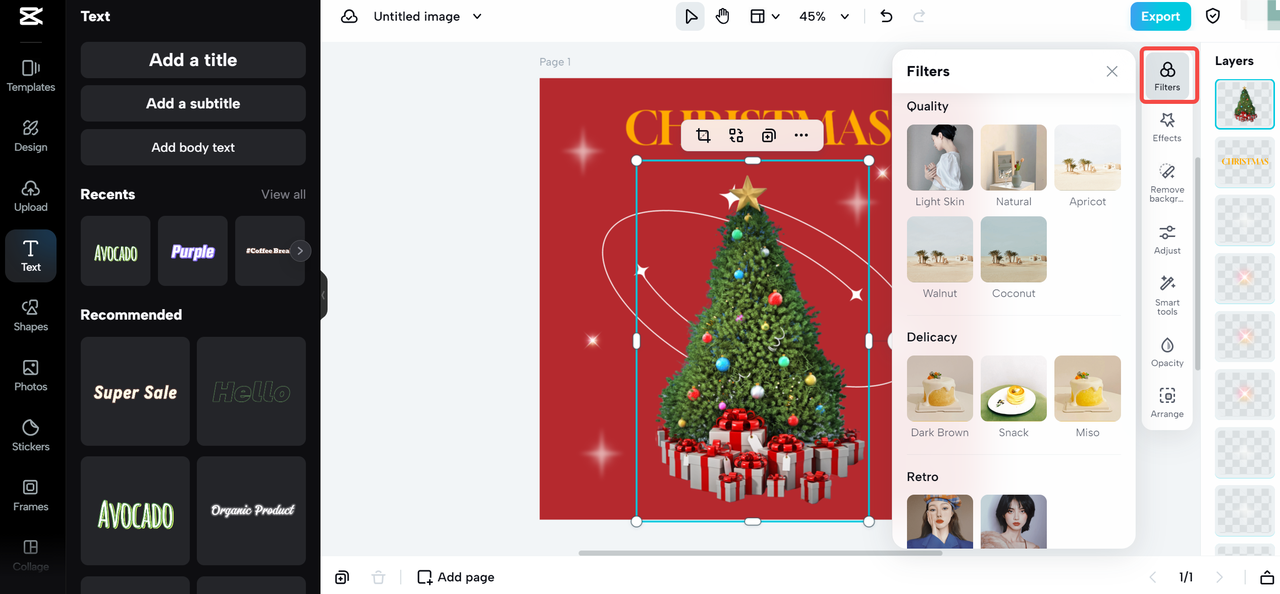The height and width of the screenshot is (594, 1280).
Task: Choose the green AVOCADO recent text style
Action: click(x=116, y=251)
